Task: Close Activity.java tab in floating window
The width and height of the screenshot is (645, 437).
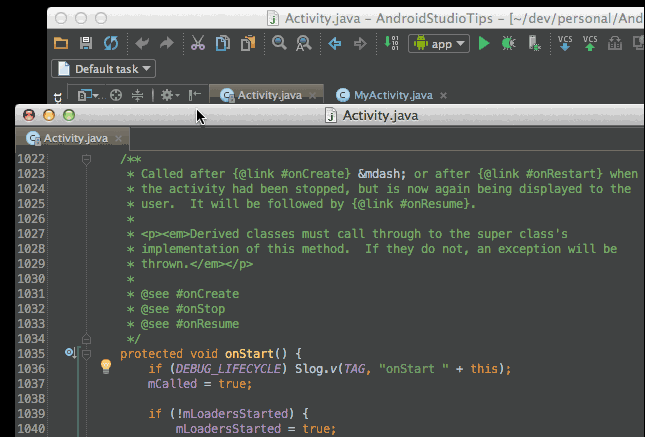Action: click(118, 138)
